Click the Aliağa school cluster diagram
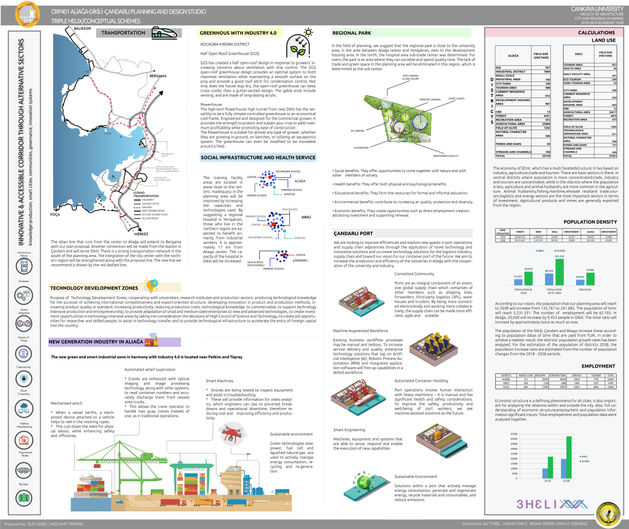The height and width of the screenshot is (529, 629). (277, 183)
